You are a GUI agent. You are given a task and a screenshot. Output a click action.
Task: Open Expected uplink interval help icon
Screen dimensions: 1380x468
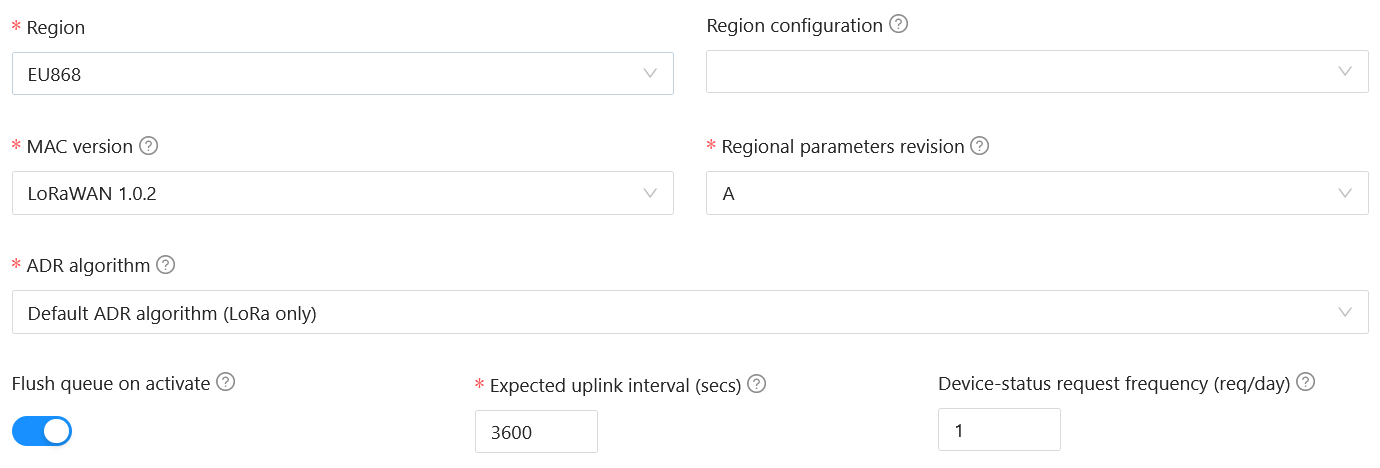[757, 384]
